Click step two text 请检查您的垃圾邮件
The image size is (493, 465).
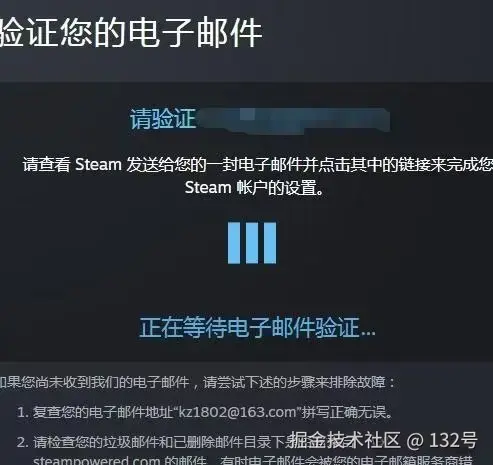89,442
